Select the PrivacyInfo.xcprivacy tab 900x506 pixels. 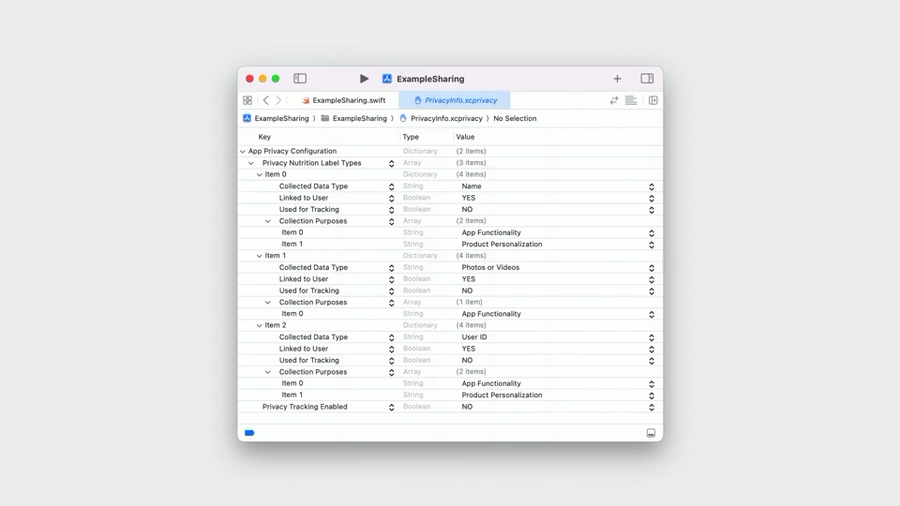[x=455, y=100]
